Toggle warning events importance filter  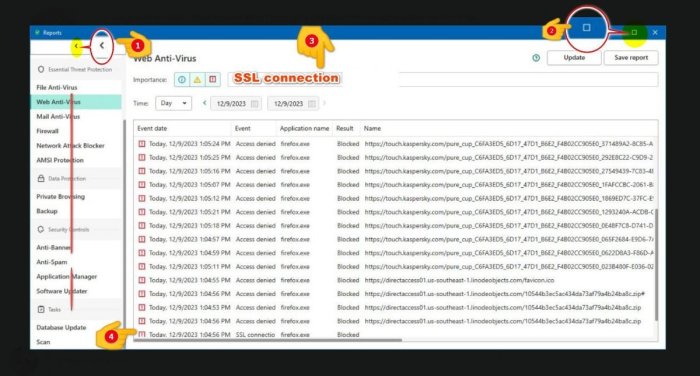pyautogui.click(x=197, y=79)
